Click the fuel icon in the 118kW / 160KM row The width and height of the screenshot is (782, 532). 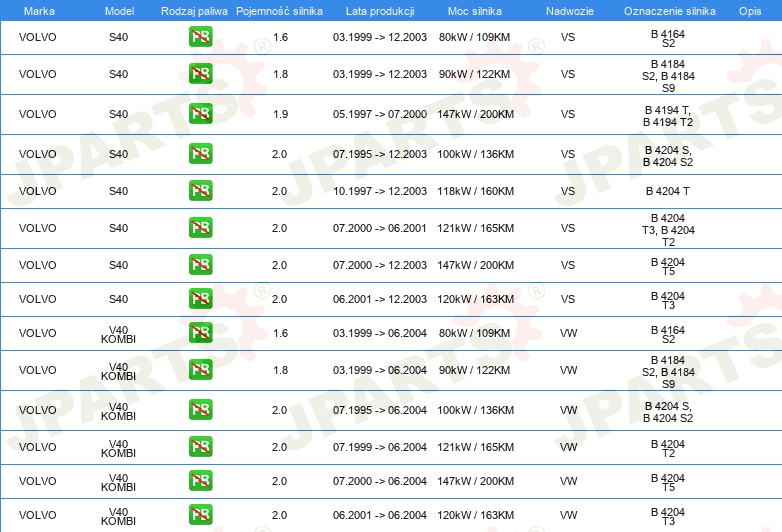(201, 191)
